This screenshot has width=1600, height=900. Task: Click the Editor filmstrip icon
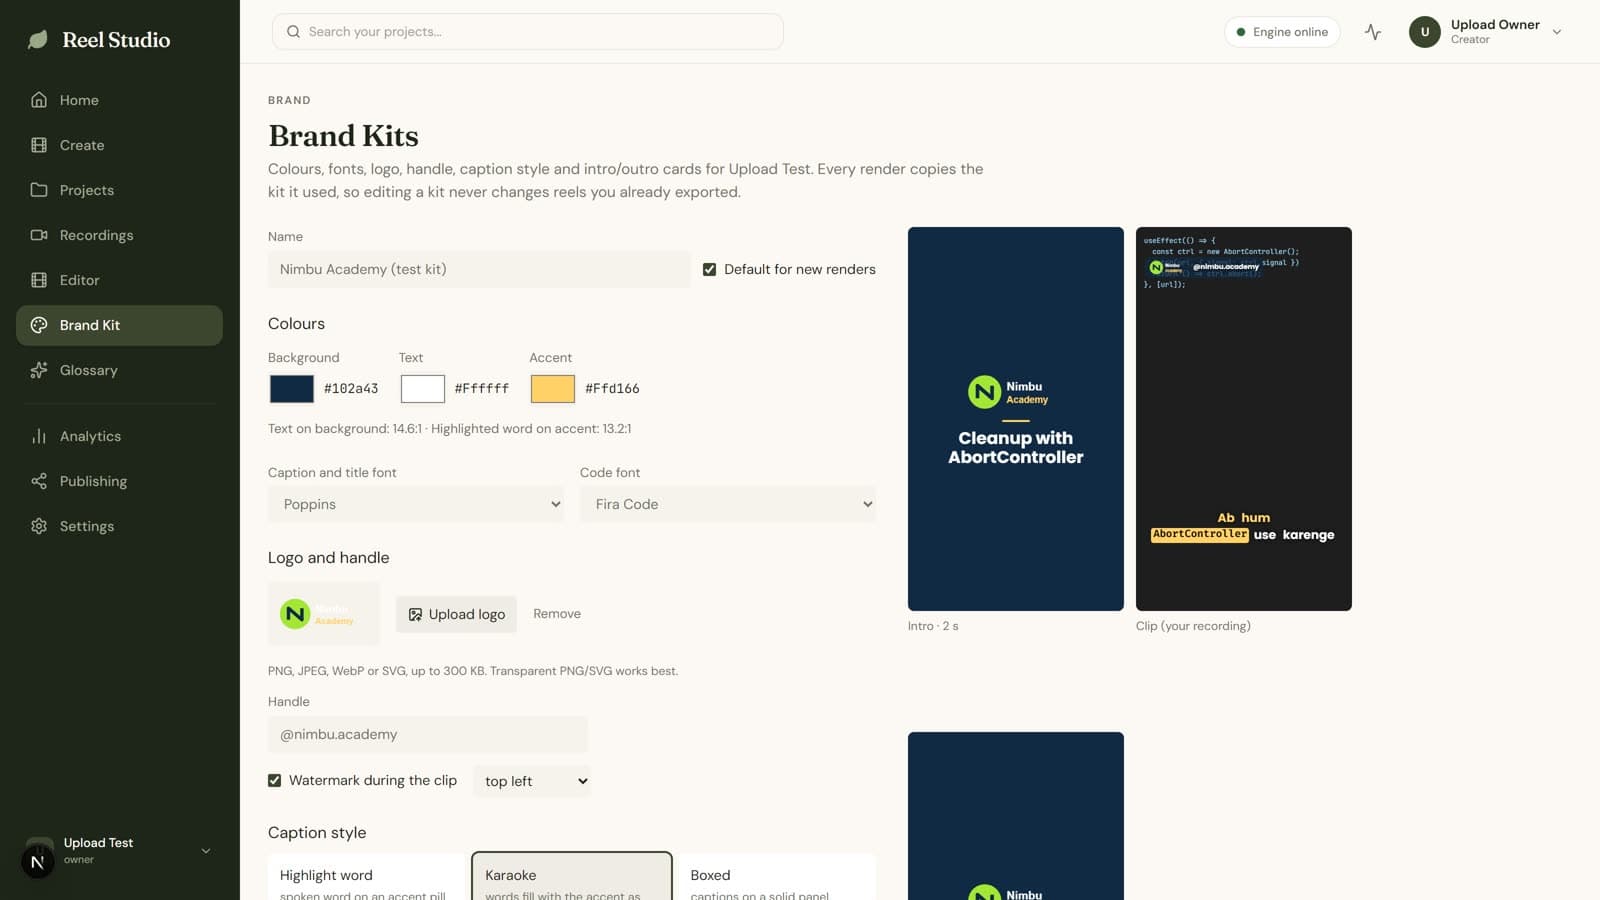click(x=39, y=280)
